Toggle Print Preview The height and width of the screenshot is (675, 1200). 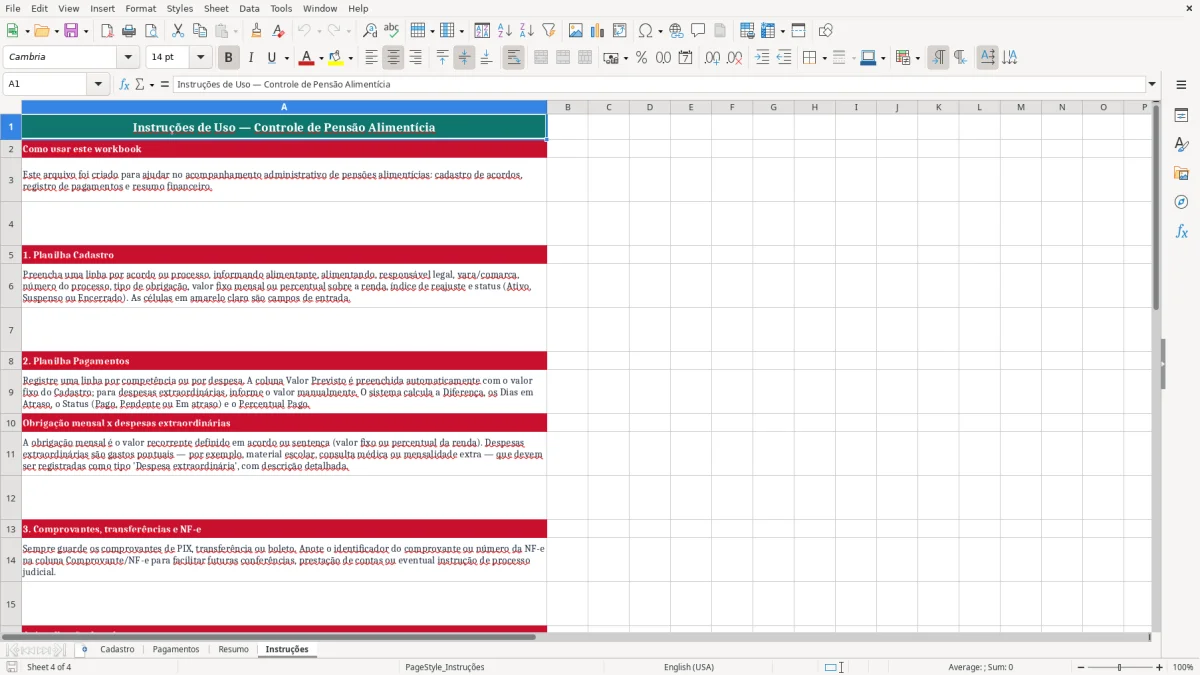pos(150,31)
